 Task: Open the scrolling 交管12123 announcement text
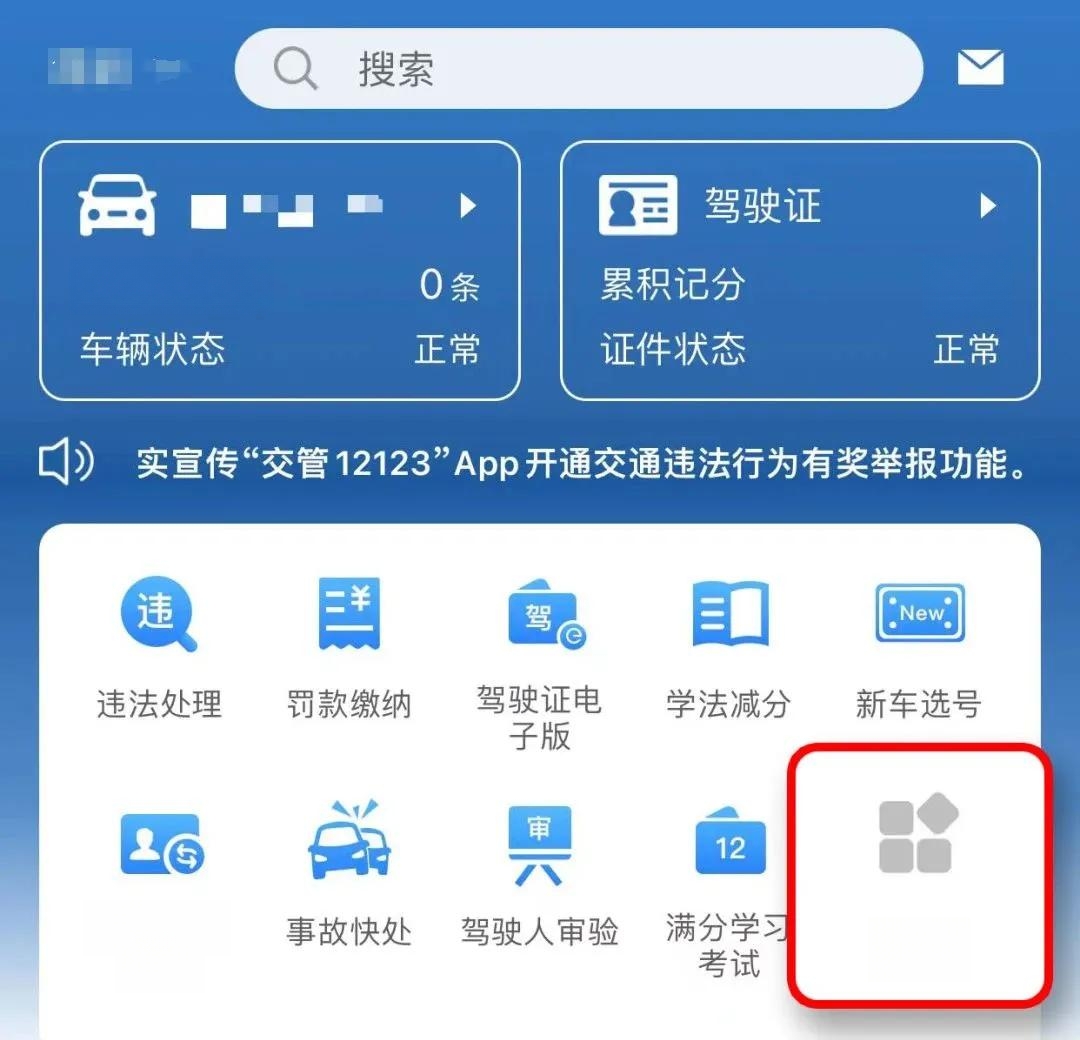pyautogui.click(x=582, y=462)
